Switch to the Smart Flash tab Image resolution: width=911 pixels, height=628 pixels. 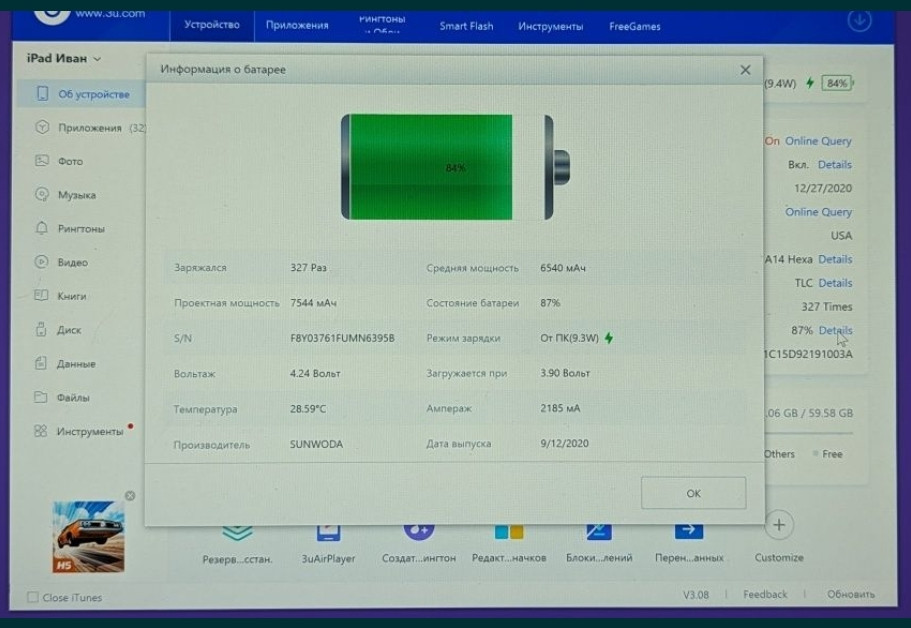(x=466, y=26)
